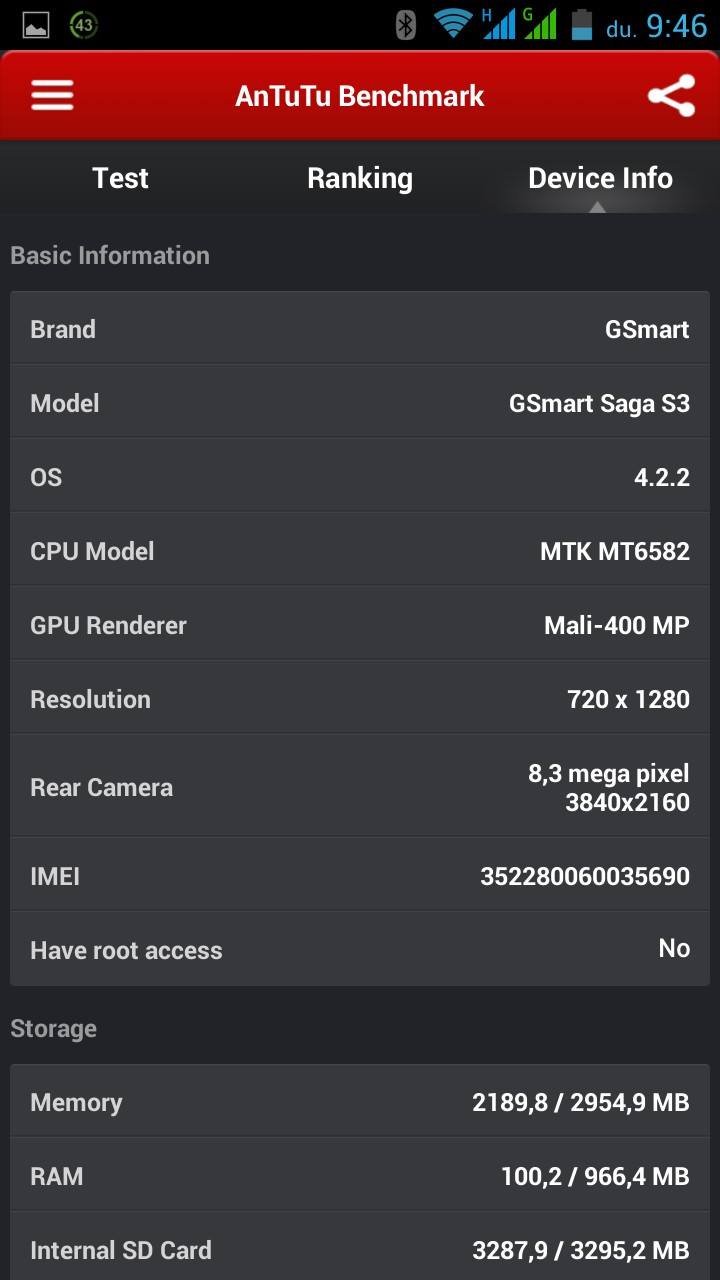Tap the Wi-Fi status icon

(x=453, y=25)
